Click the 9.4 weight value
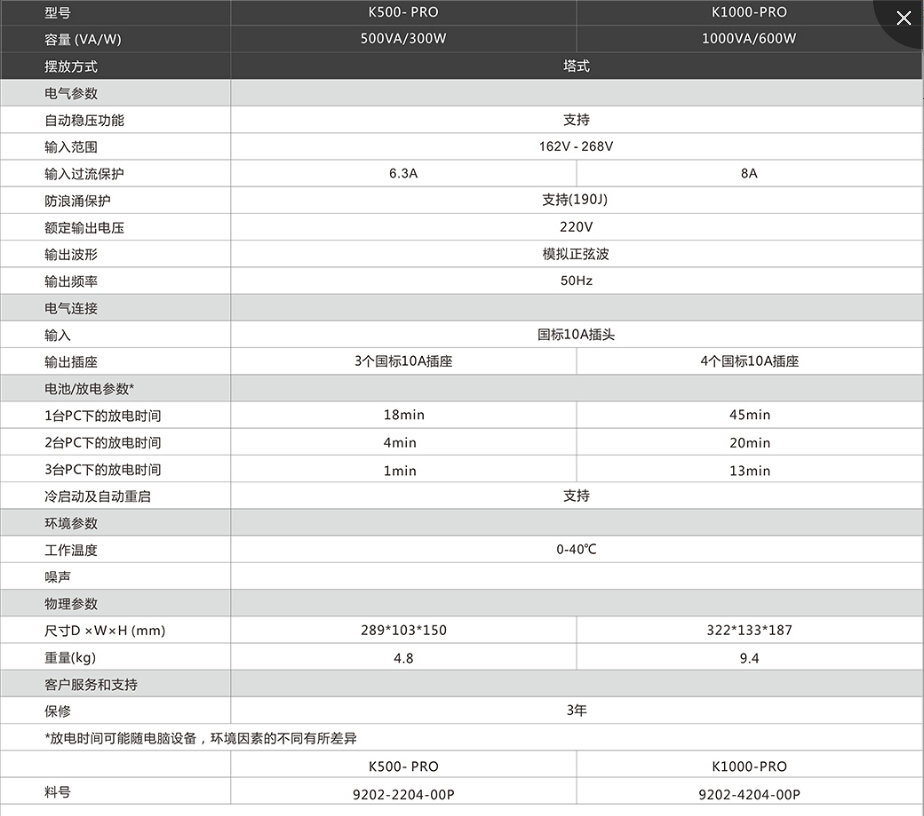Screen dimensions: 924x816 749,658
